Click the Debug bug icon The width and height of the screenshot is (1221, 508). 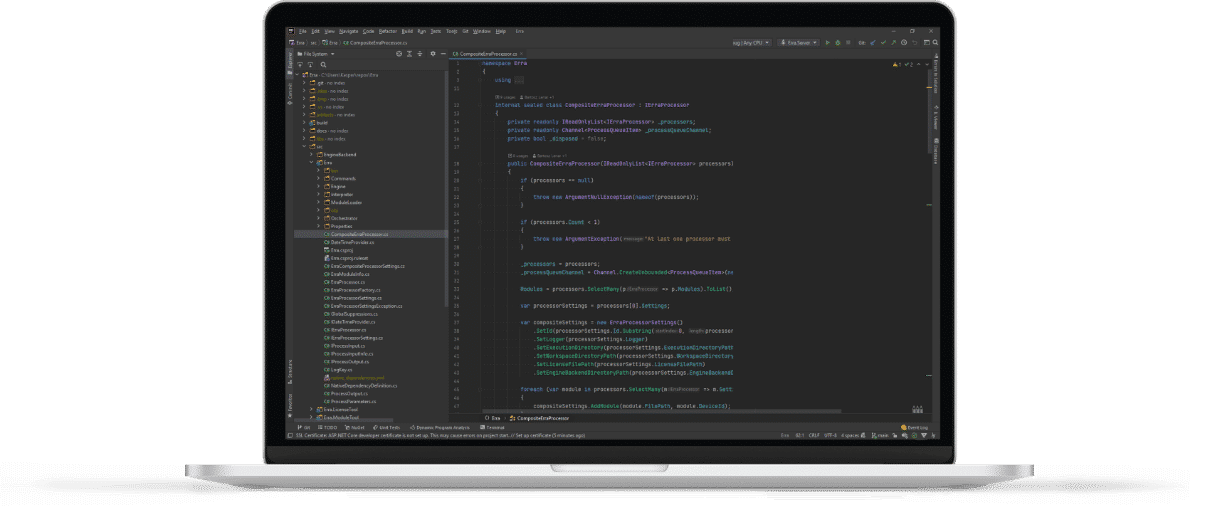pyautogui.click(x=836, y=43)
